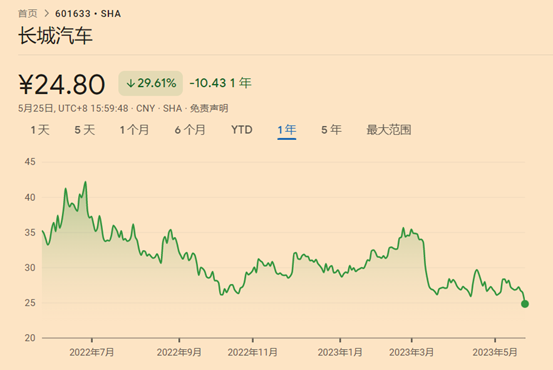The height and width of the screenshot is (370, 553).
Task: Select the 601633 · SHA ticker text
Action: pos(88,13)
